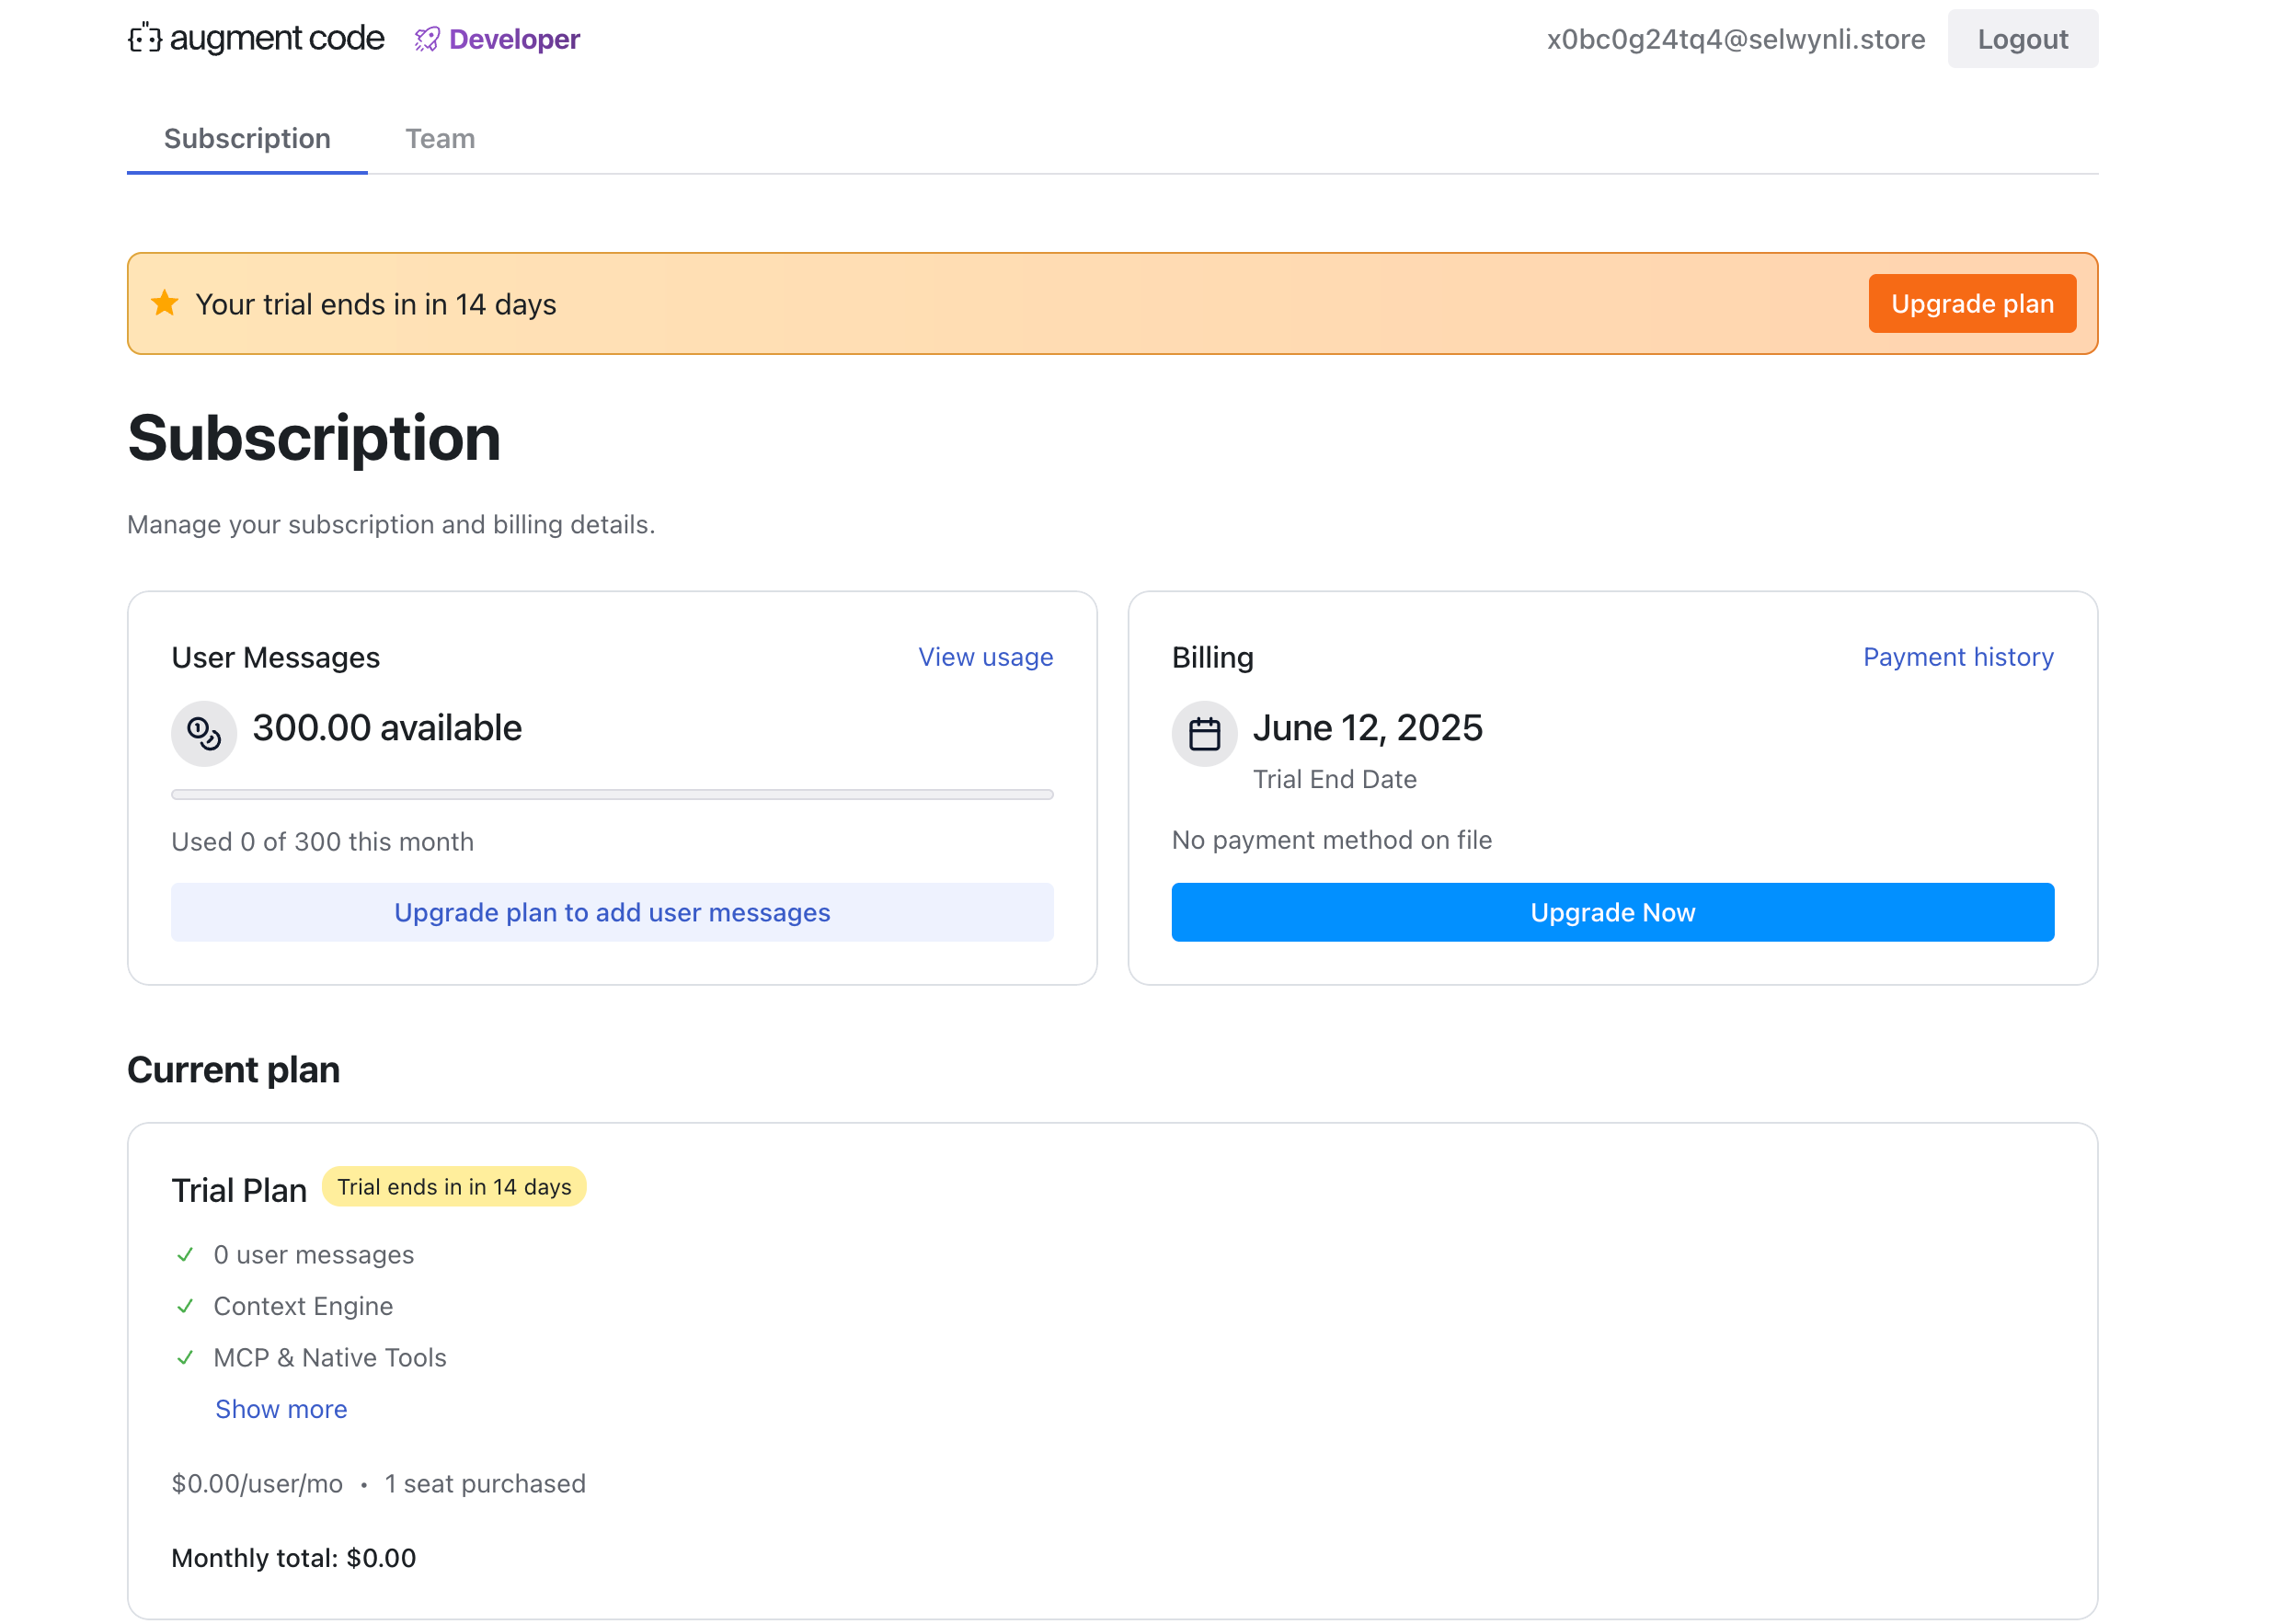Expand plan features with Show more

point(281,1409)
